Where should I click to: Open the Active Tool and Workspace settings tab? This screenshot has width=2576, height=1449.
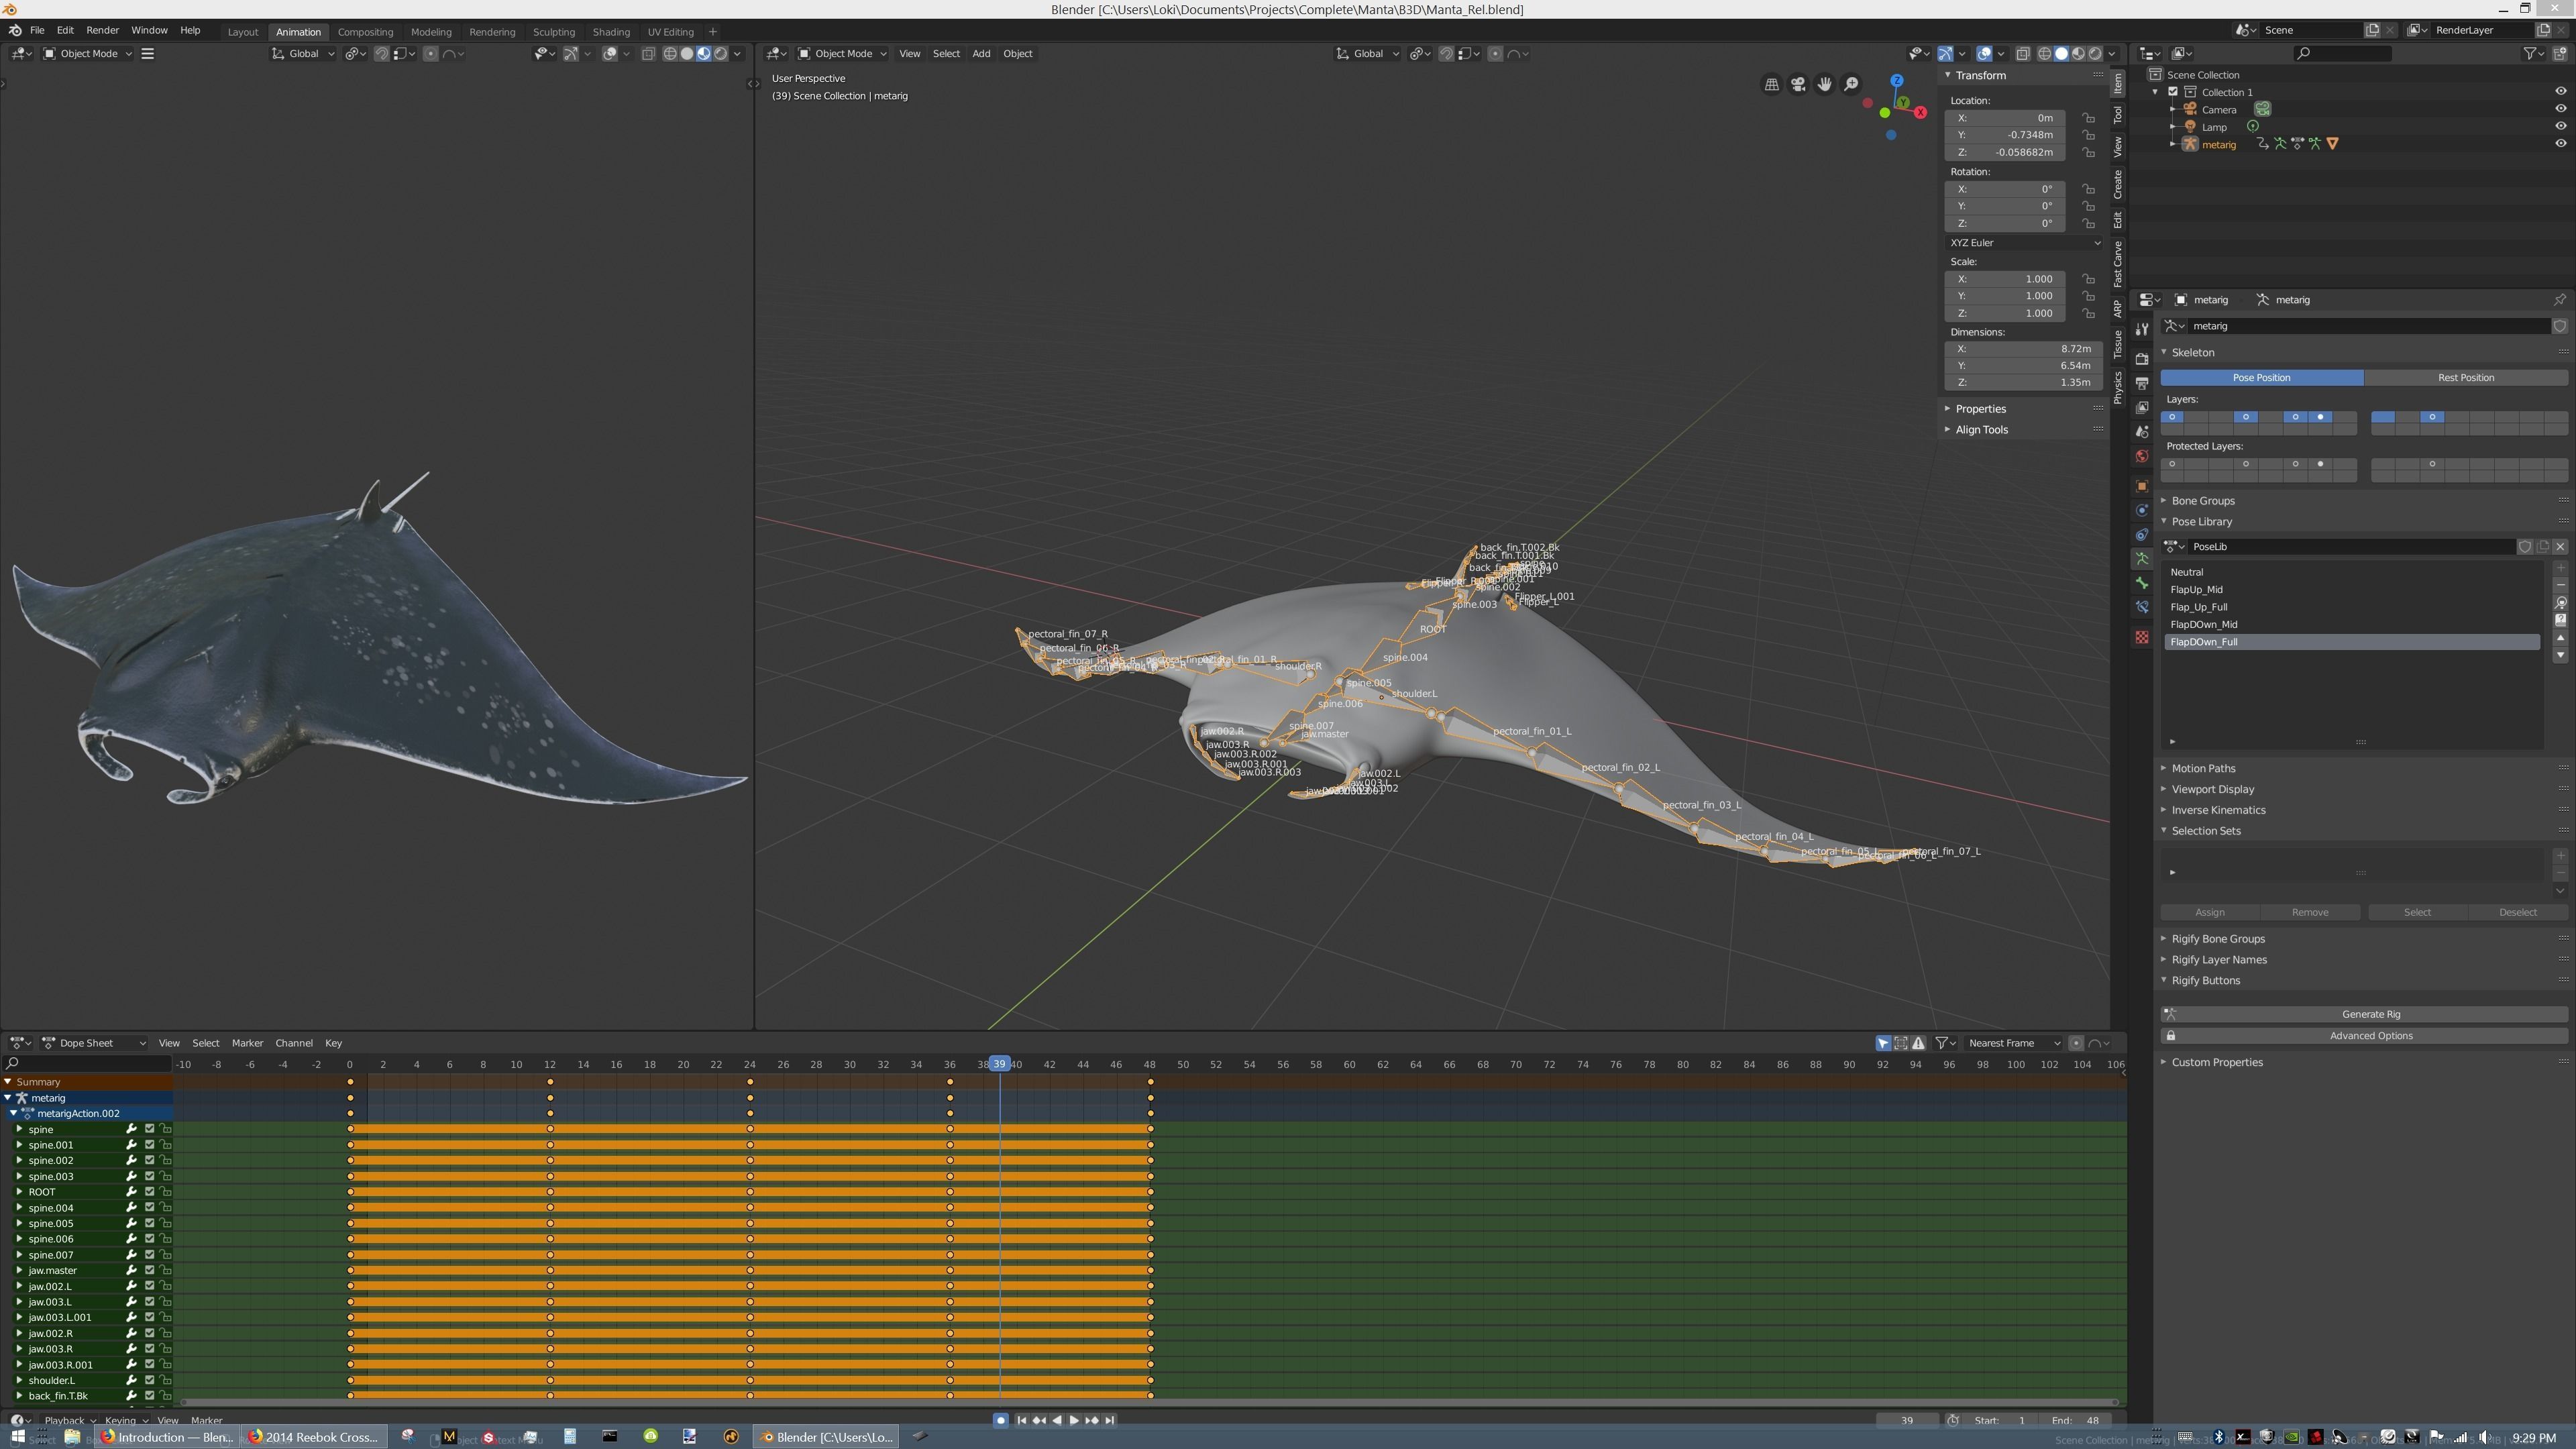pos(2142,329)
